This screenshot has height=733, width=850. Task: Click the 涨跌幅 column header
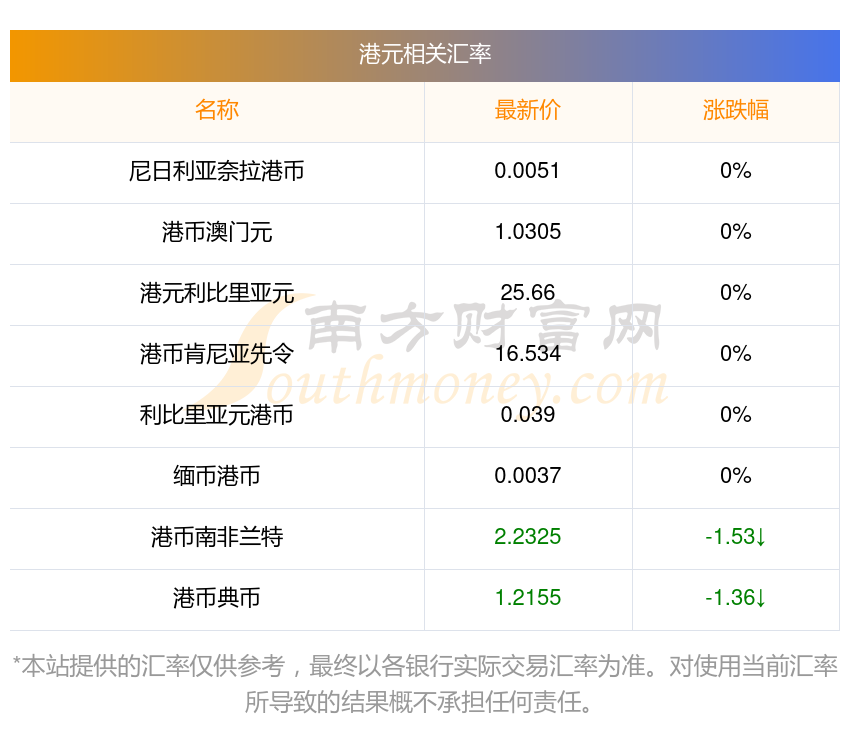click(x=736, y=110)
